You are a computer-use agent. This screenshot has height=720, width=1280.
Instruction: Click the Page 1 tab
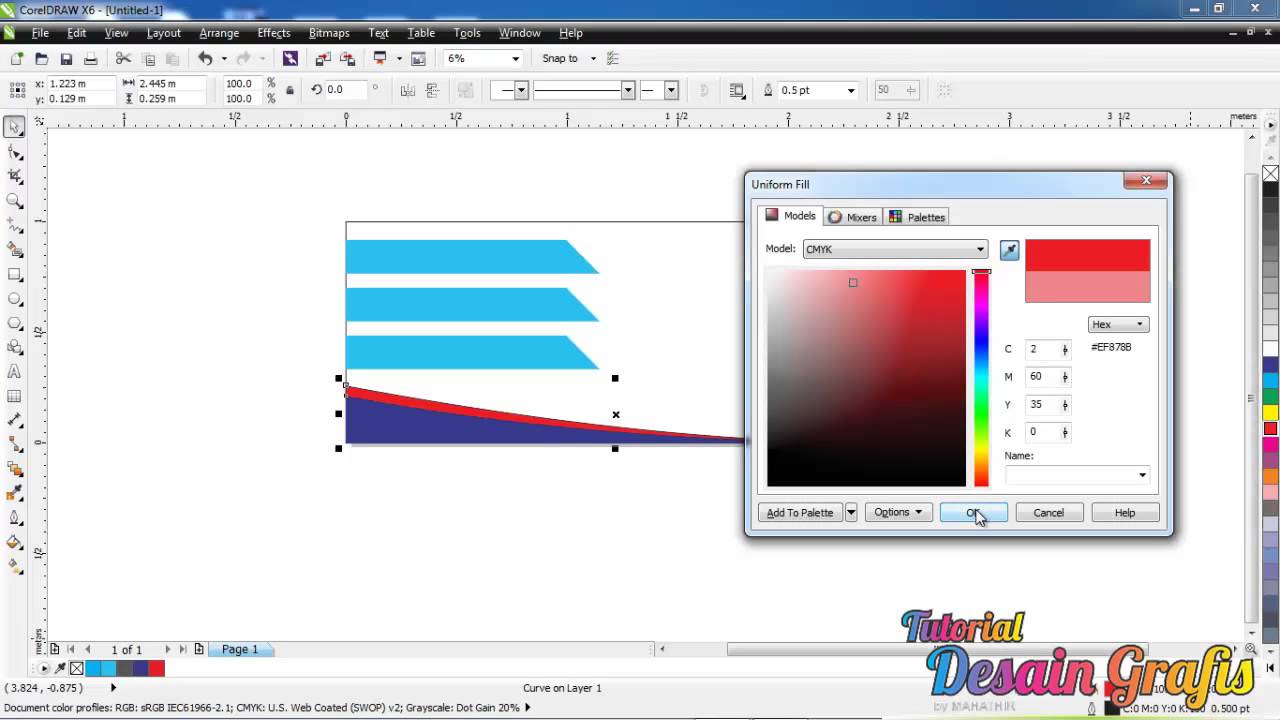239,649
